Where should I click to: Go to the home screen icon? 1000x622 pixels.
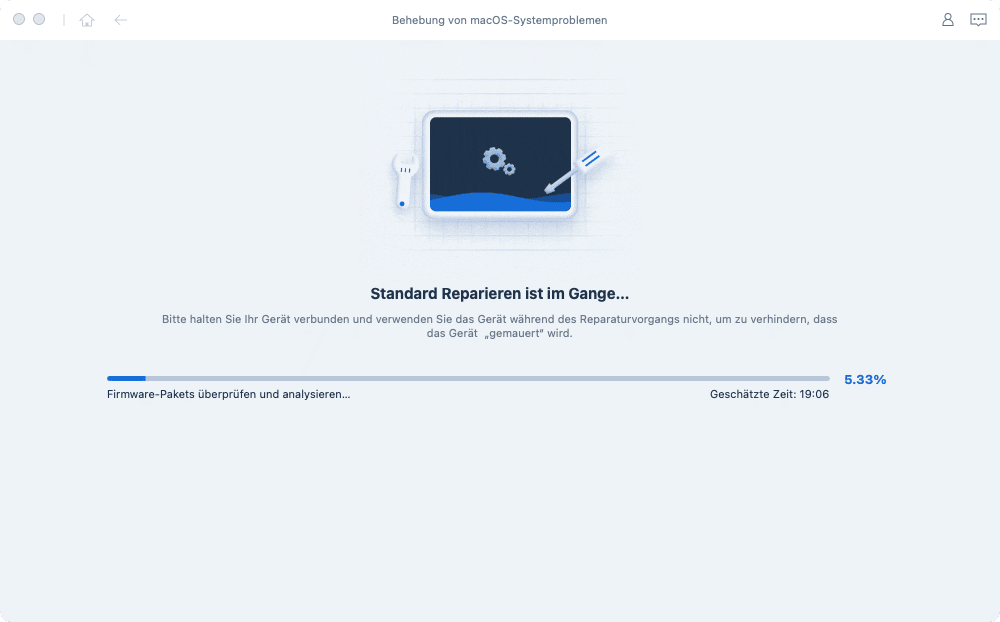pos(87,20)
